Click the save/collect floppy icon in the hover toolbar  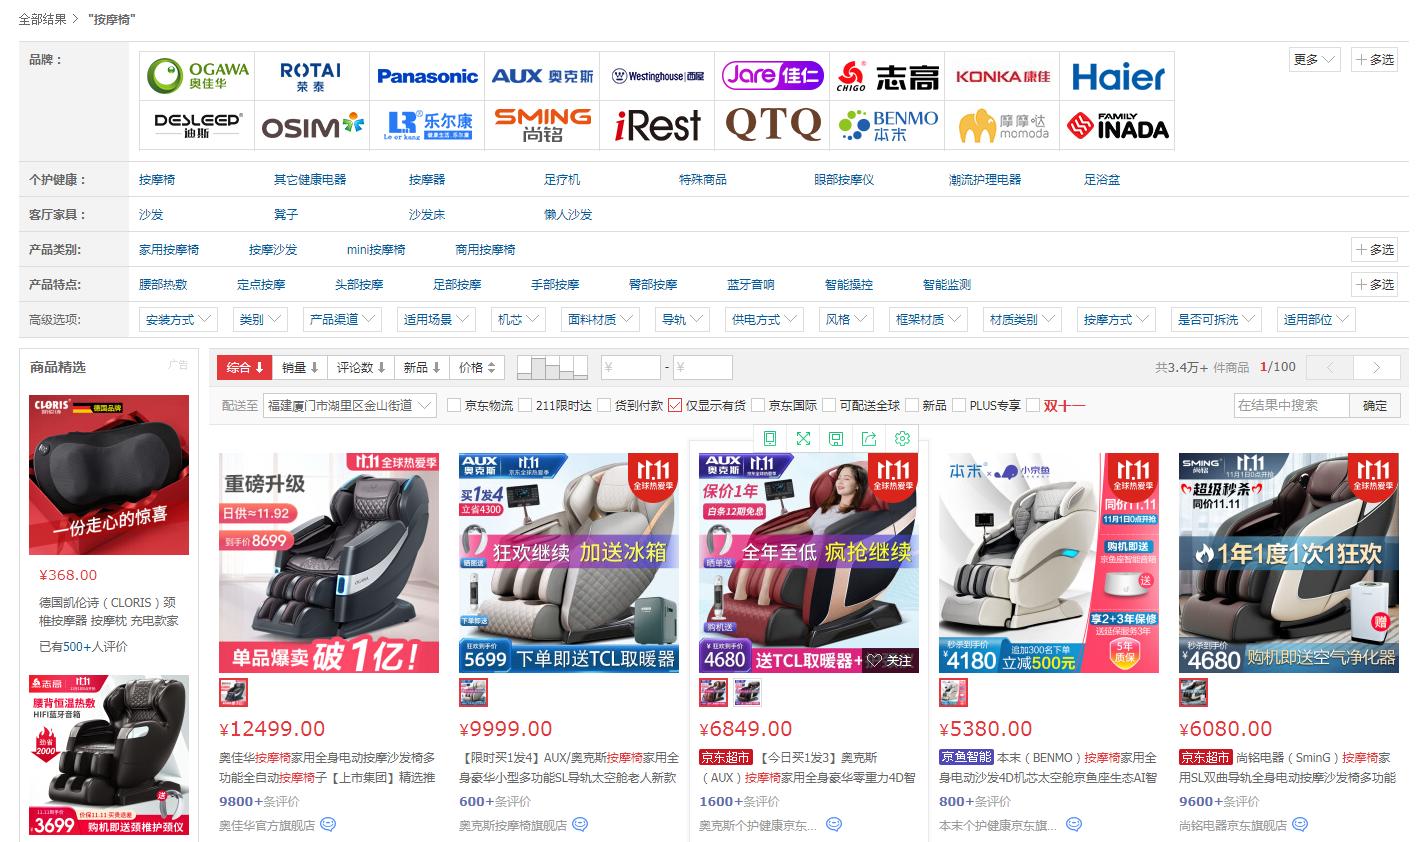[x=836, y=438]
